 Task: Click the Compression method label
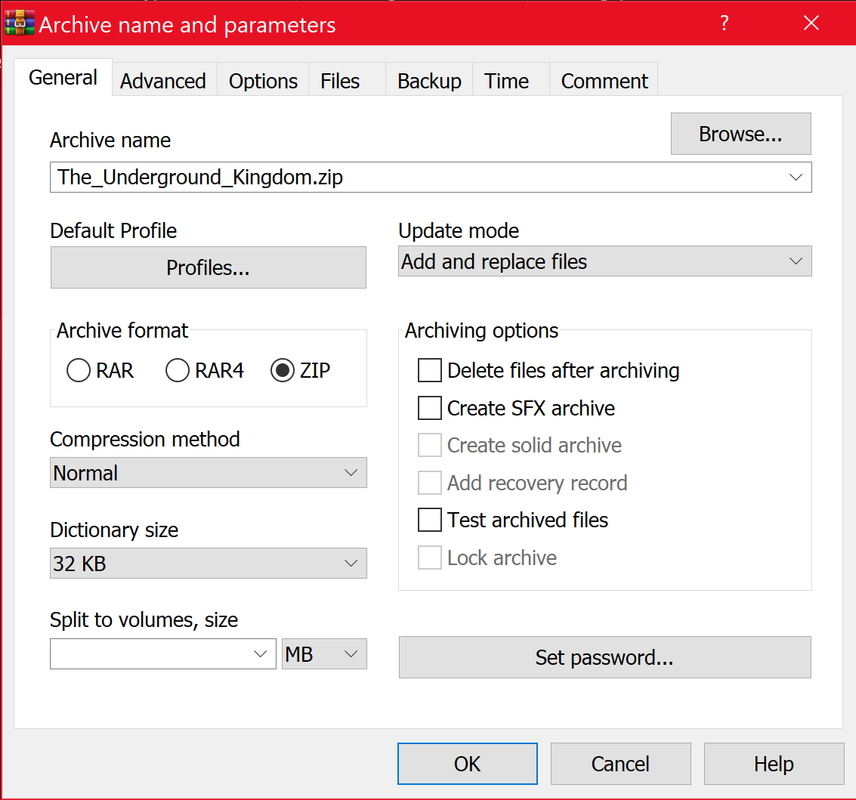145,440
